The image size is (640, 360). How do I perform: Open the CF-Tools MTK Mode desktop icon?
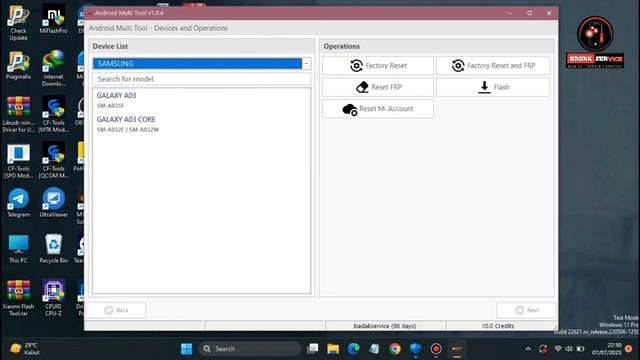(53, 115)
